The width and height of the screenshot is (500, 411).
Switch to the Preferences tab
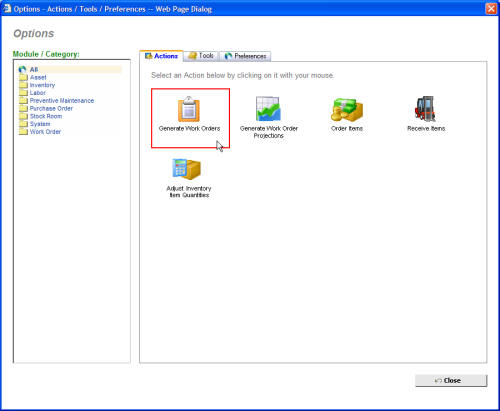click(245, 56)
